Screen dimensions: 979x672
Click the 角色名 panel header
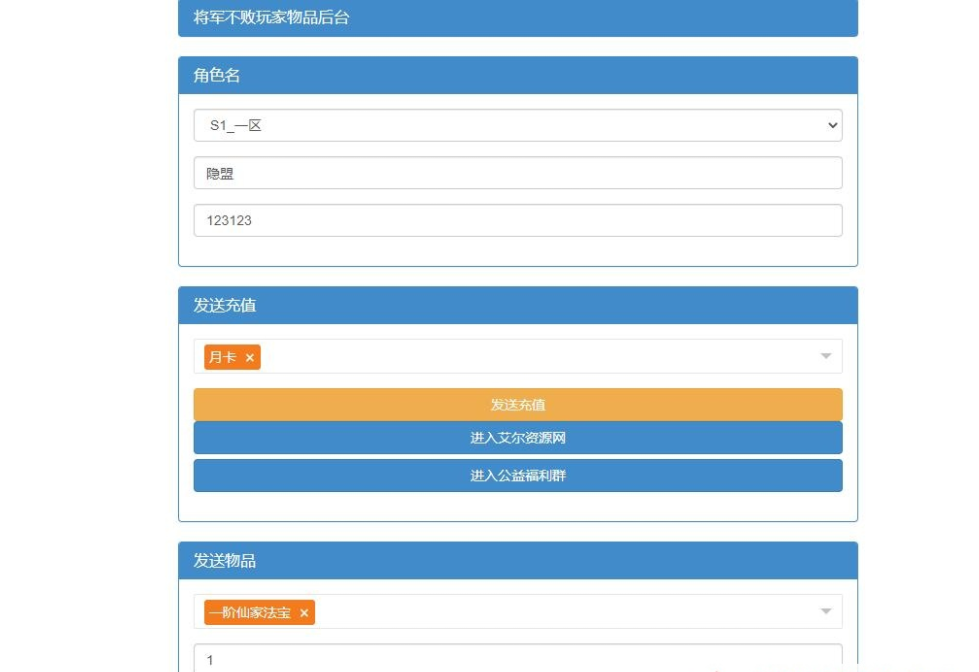pos(517,76)
